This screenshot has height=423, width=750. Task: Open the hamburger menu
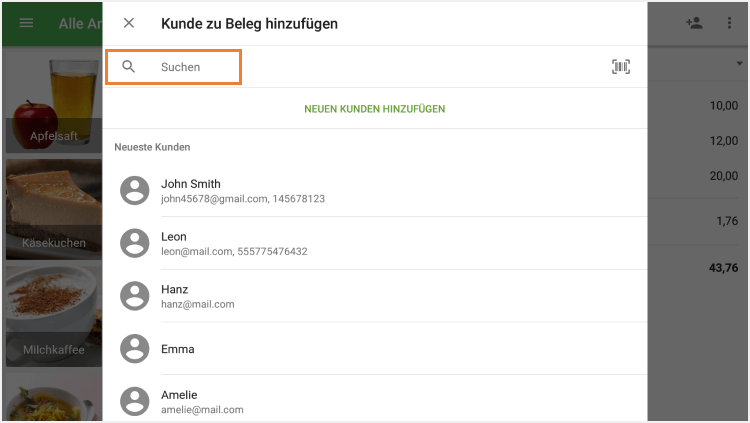pyautogui.click(x=26, y=23)
